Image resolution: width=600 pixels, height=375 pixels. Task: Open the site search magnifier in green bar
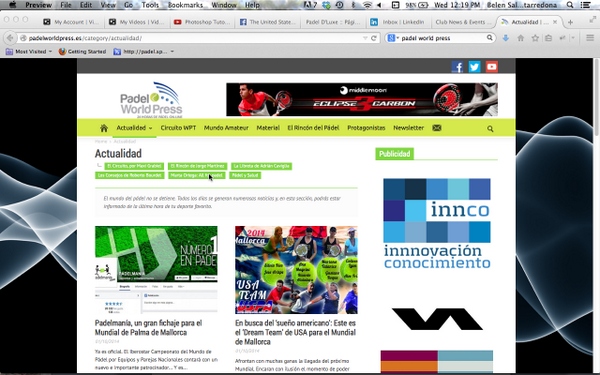click(490, 129)
